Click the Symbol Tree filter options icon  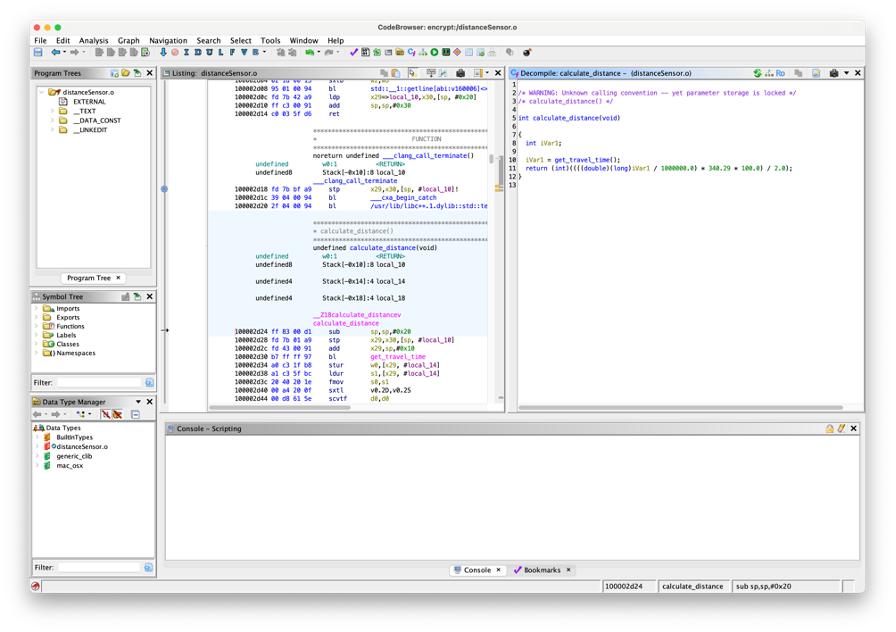point(149,382)
